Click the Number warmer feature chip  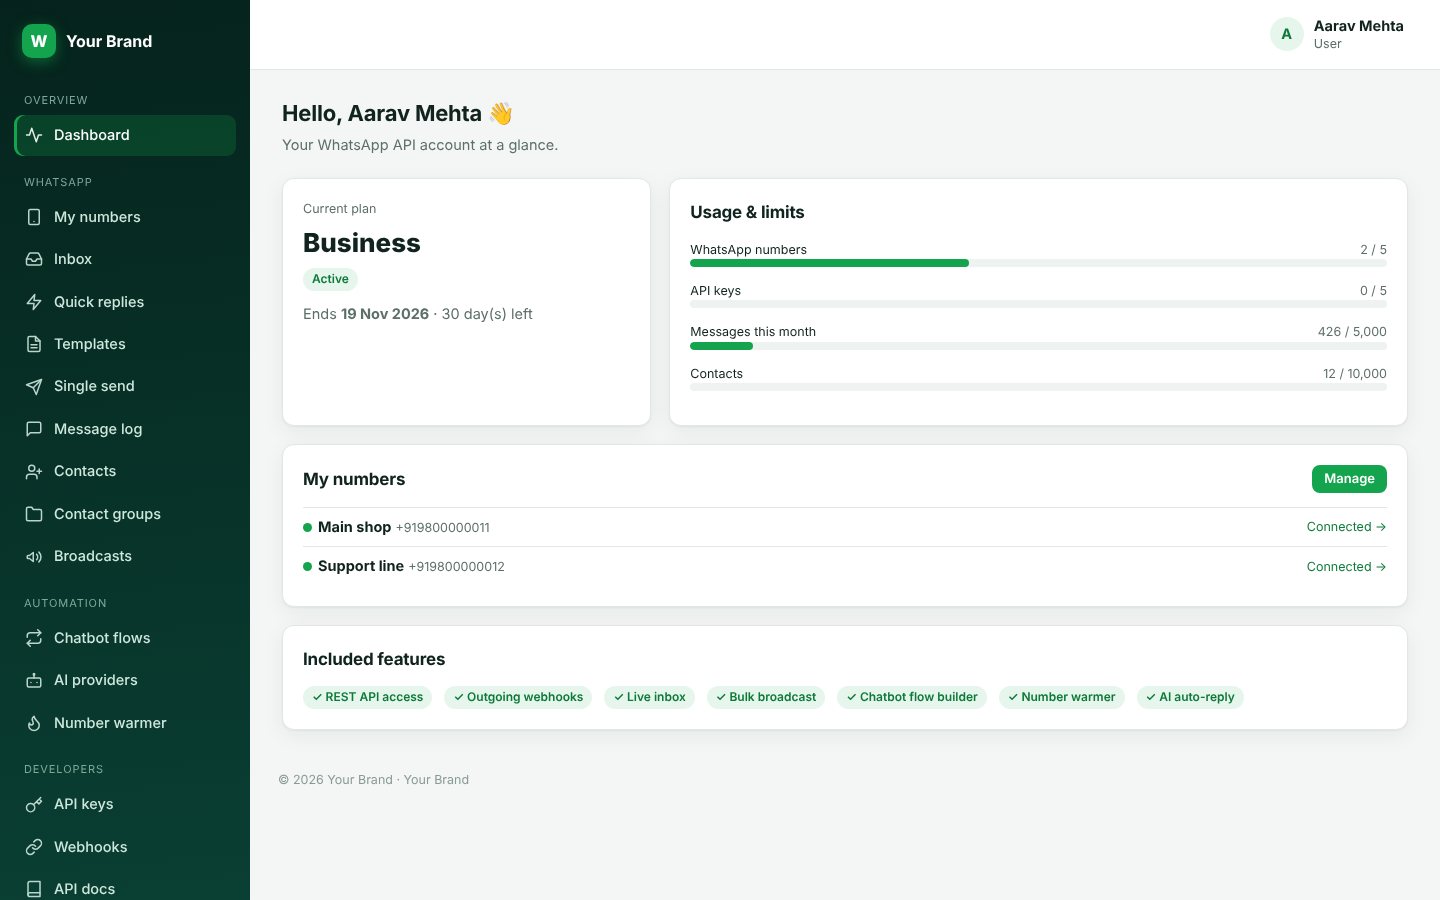pyautogui.click(x=1062, y=697)
